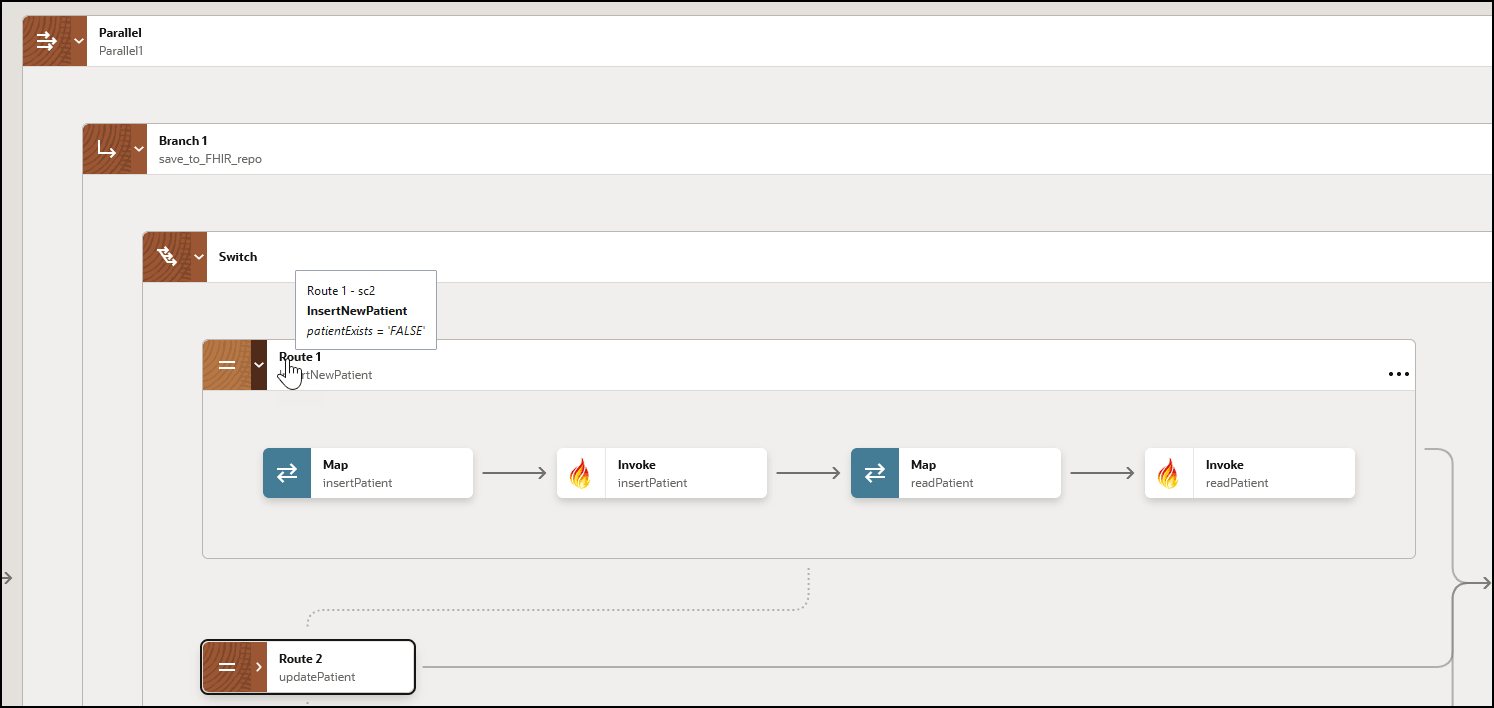Click the Map readPatient label

[x=942, y=482]
